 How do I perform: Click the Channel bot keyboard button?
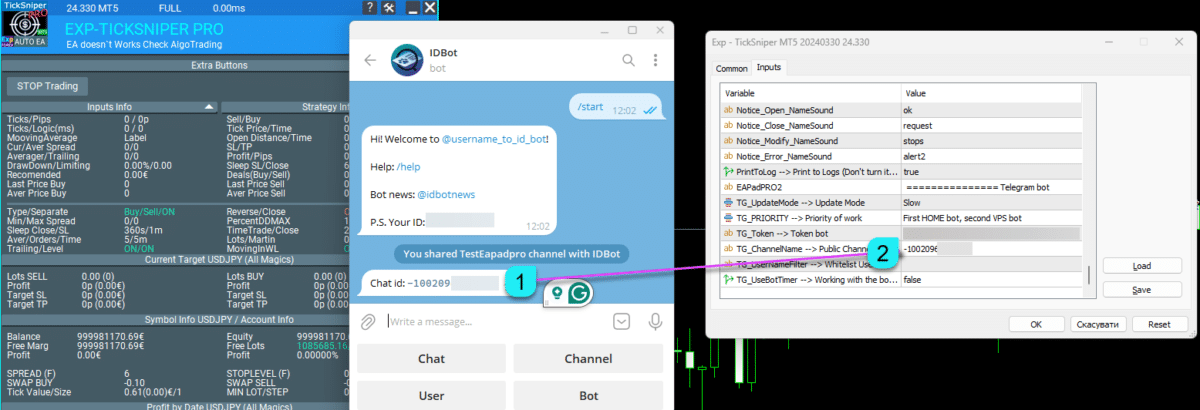(588, 358)
